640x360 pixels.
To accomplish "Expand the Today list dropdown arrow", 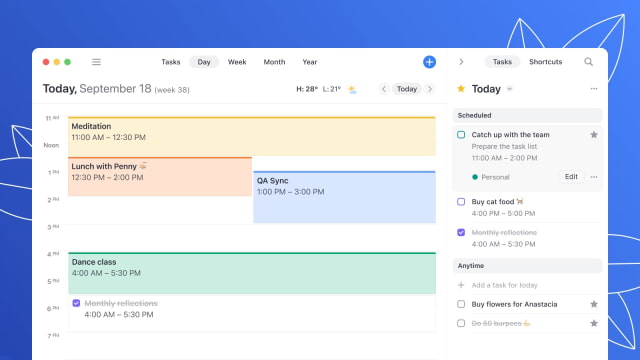I will click(509, 89).
